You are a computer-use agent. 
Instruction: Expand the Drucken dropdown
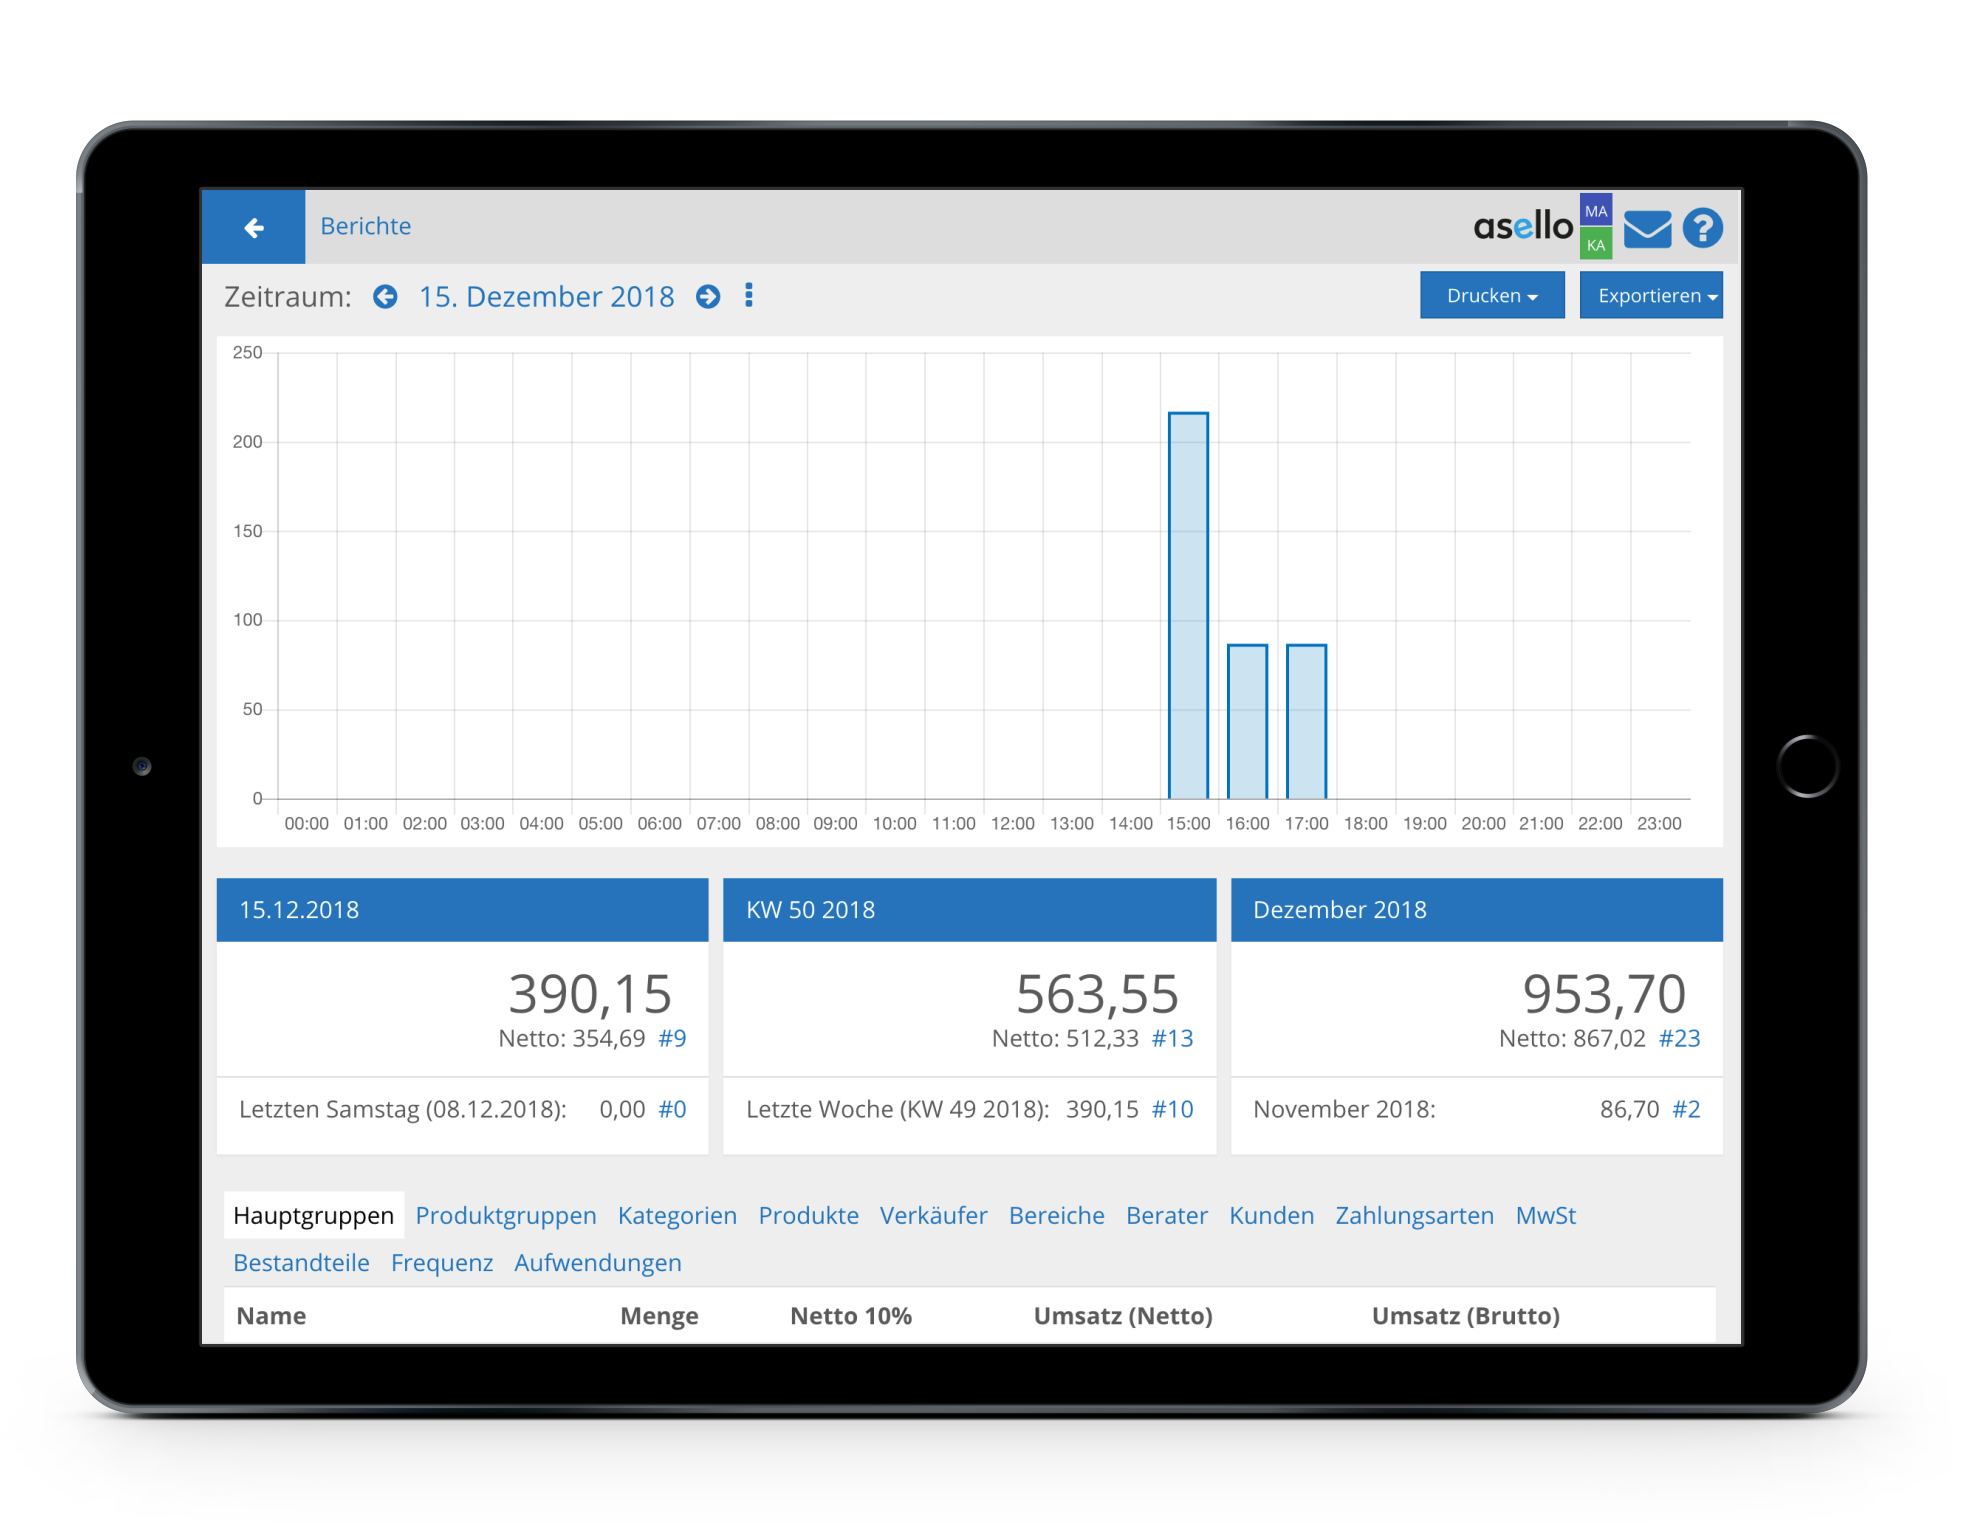[x=1491, y=296]
